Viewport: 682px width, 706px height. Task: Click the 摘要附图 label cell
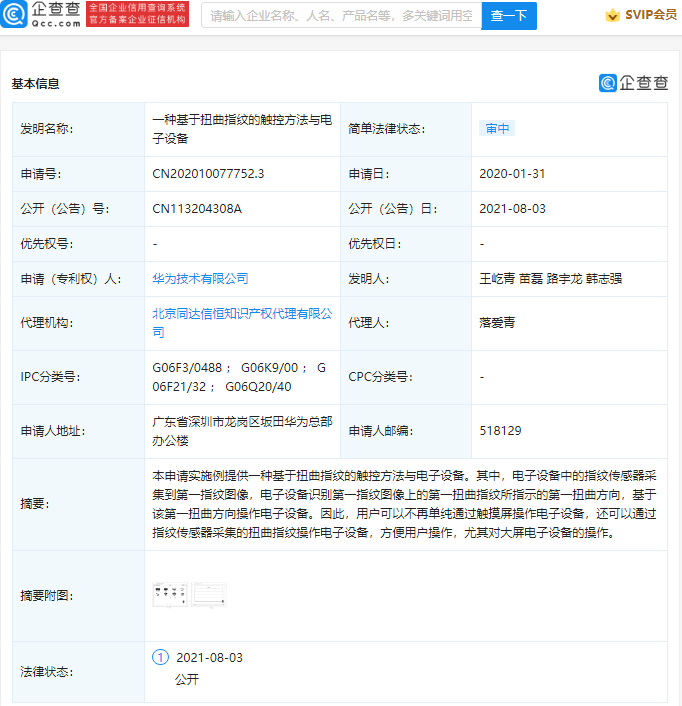79,596
